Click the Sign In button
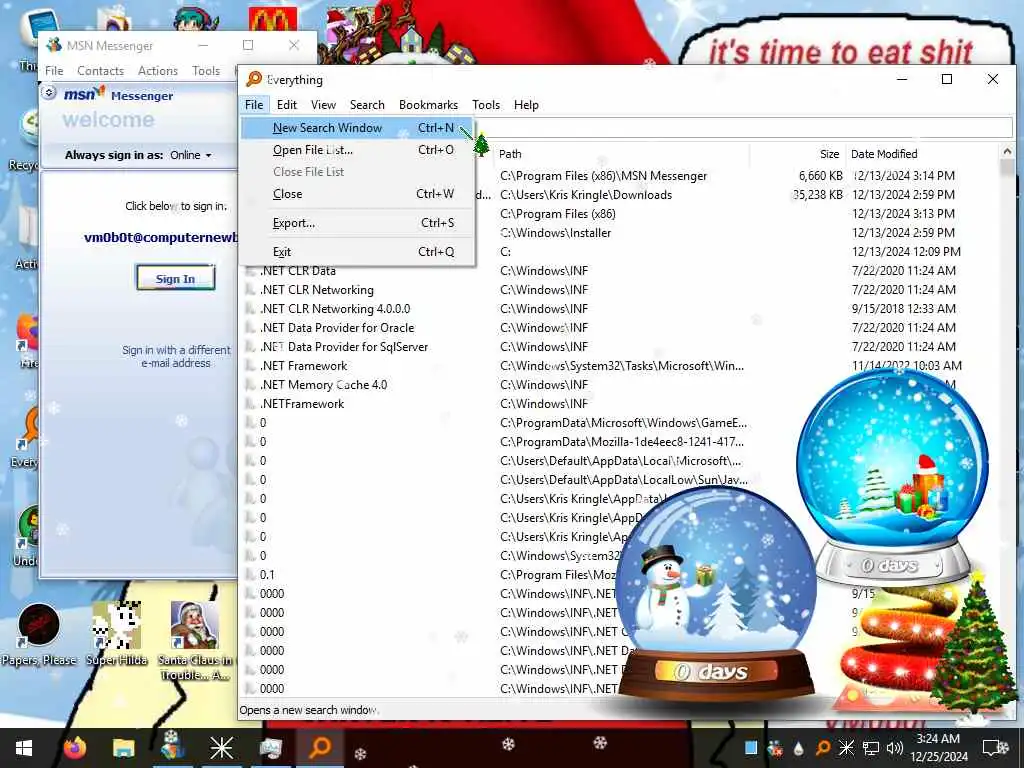1024x768 pixels. [175, 278]
